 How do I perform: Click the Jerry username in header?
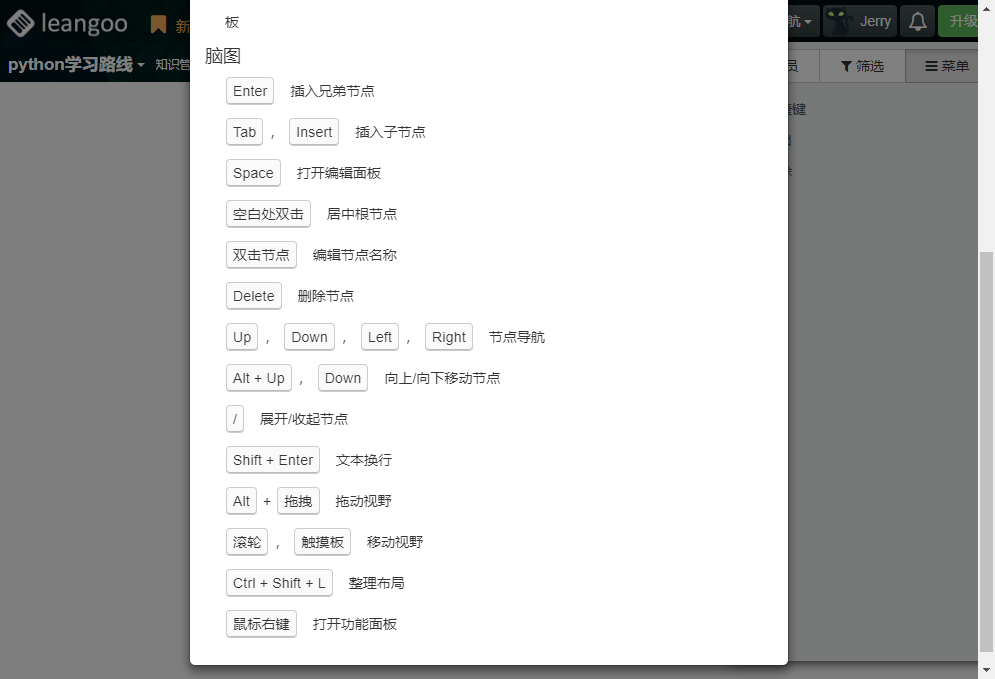[875, 22]
